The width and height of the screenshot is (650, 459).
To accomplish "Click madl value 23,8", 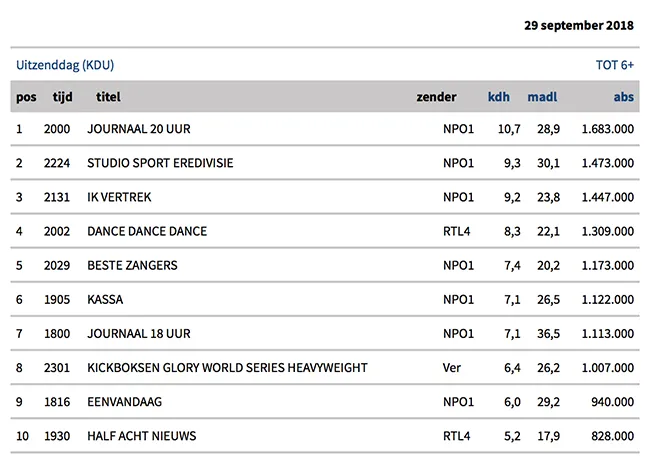I will pyautogui.click(x=548, y=197).
